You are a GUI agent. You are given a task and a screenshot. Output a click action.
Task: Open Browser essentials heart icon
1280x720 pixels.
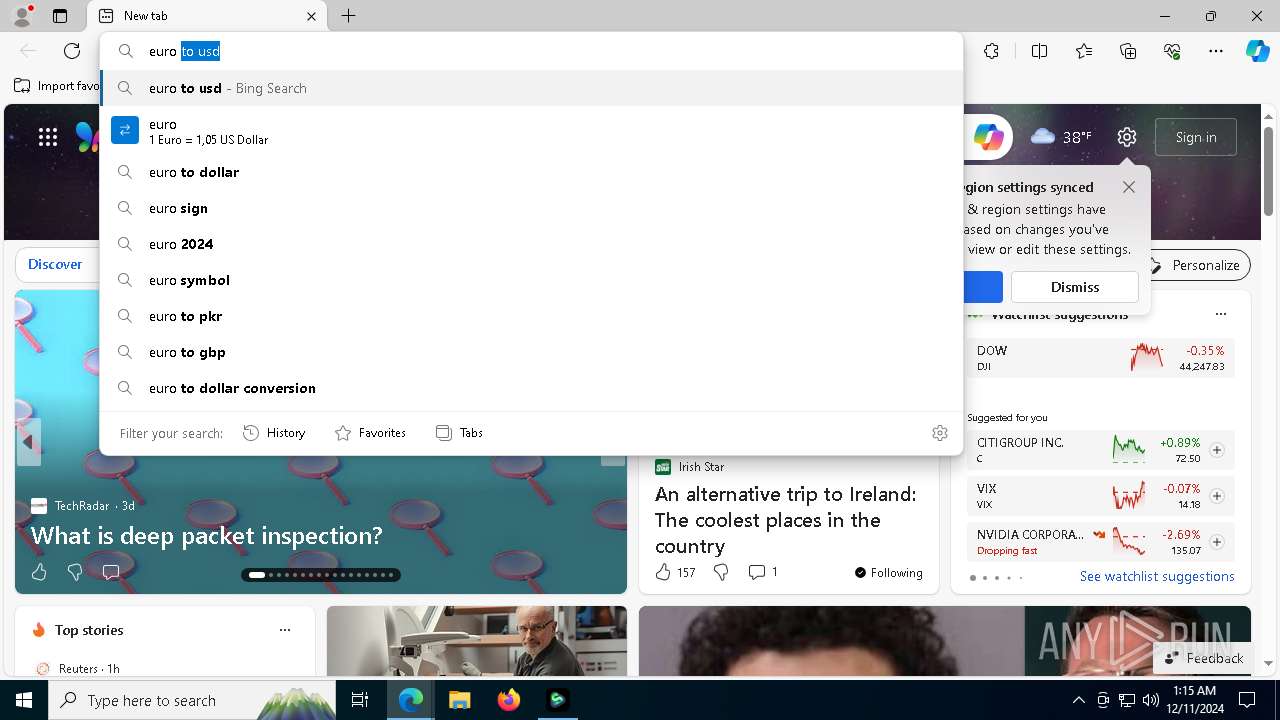pyautogui.click(x=1172, y=51)
